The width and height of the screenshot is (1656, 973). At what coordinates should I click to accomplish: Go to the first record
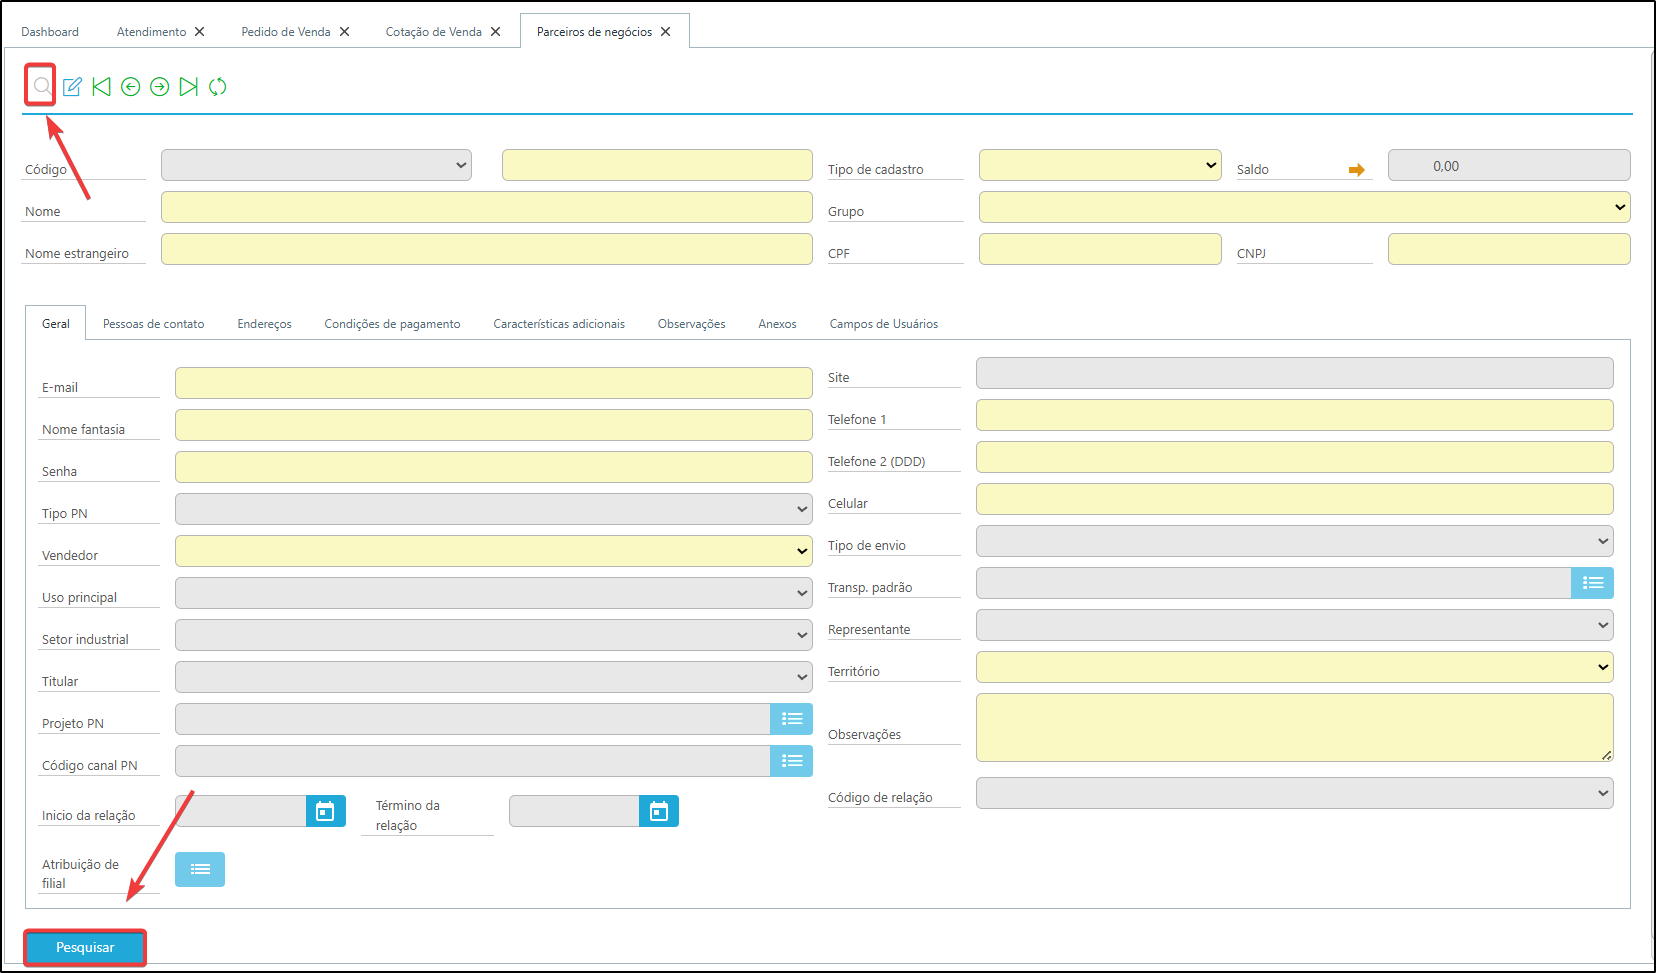(101, 87)
